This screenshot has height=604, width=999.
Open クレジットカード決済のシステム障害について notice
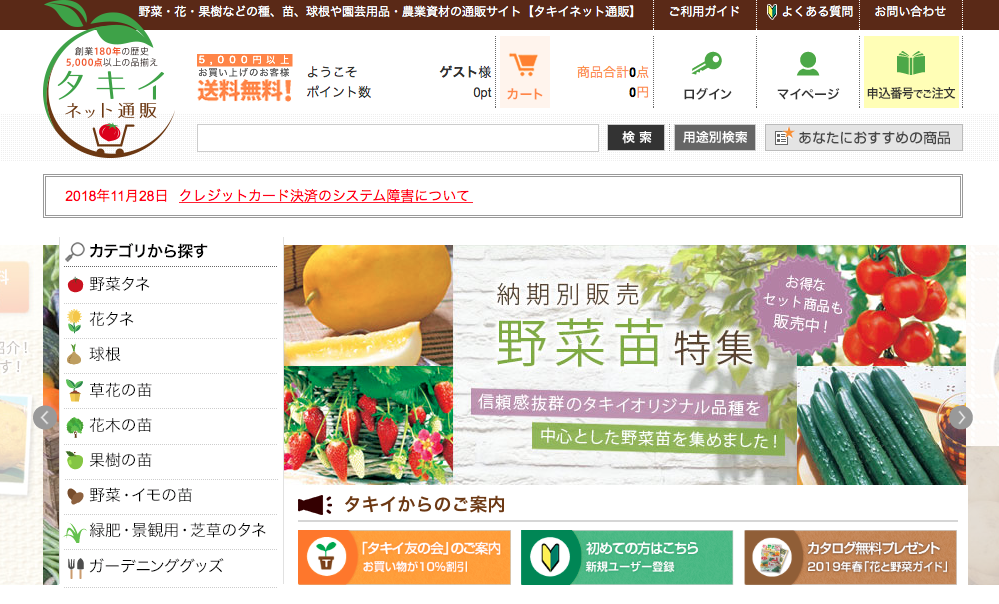pos(326,196)
